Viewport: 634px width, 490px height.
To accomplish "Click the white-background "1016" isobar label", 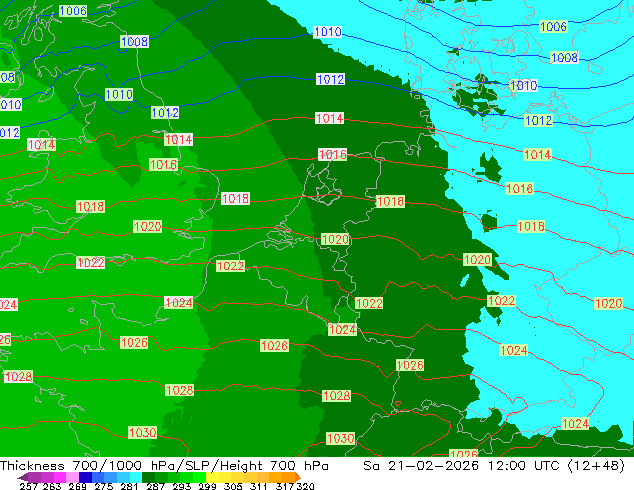I will click(x=332, y=154).
